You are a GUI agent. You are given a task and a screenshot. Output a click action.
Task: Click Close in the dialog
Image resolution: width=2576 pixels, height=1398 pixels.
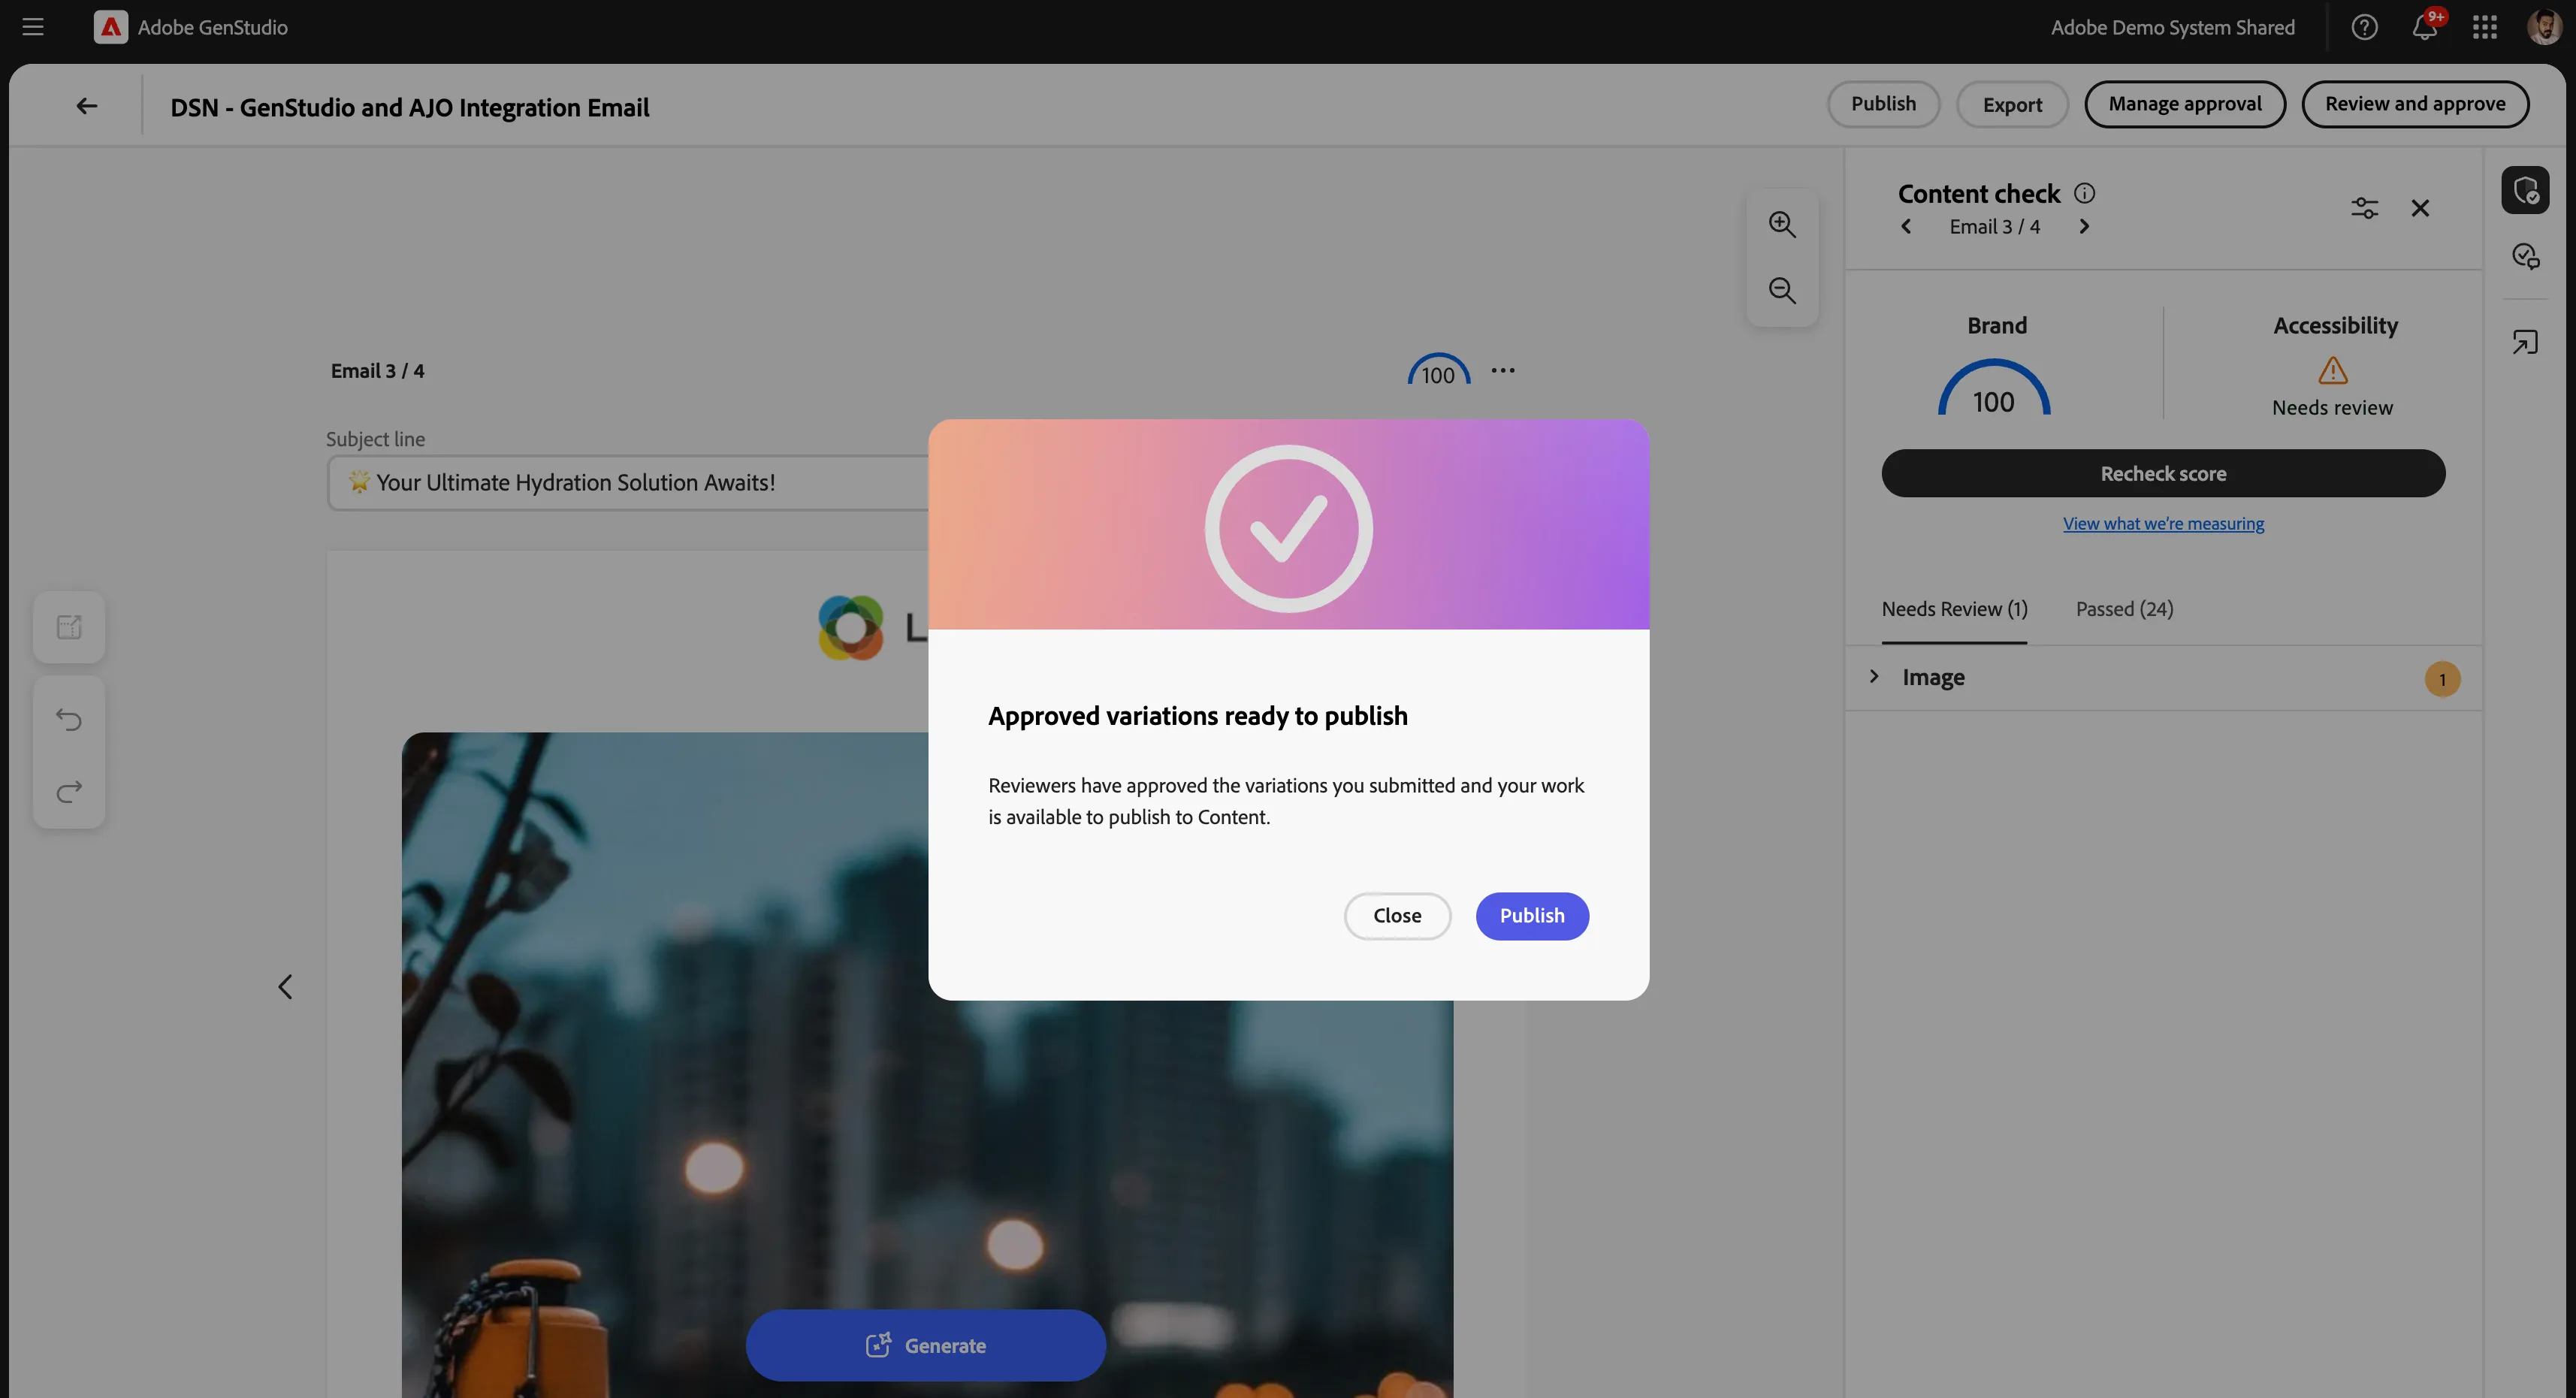1397,916
